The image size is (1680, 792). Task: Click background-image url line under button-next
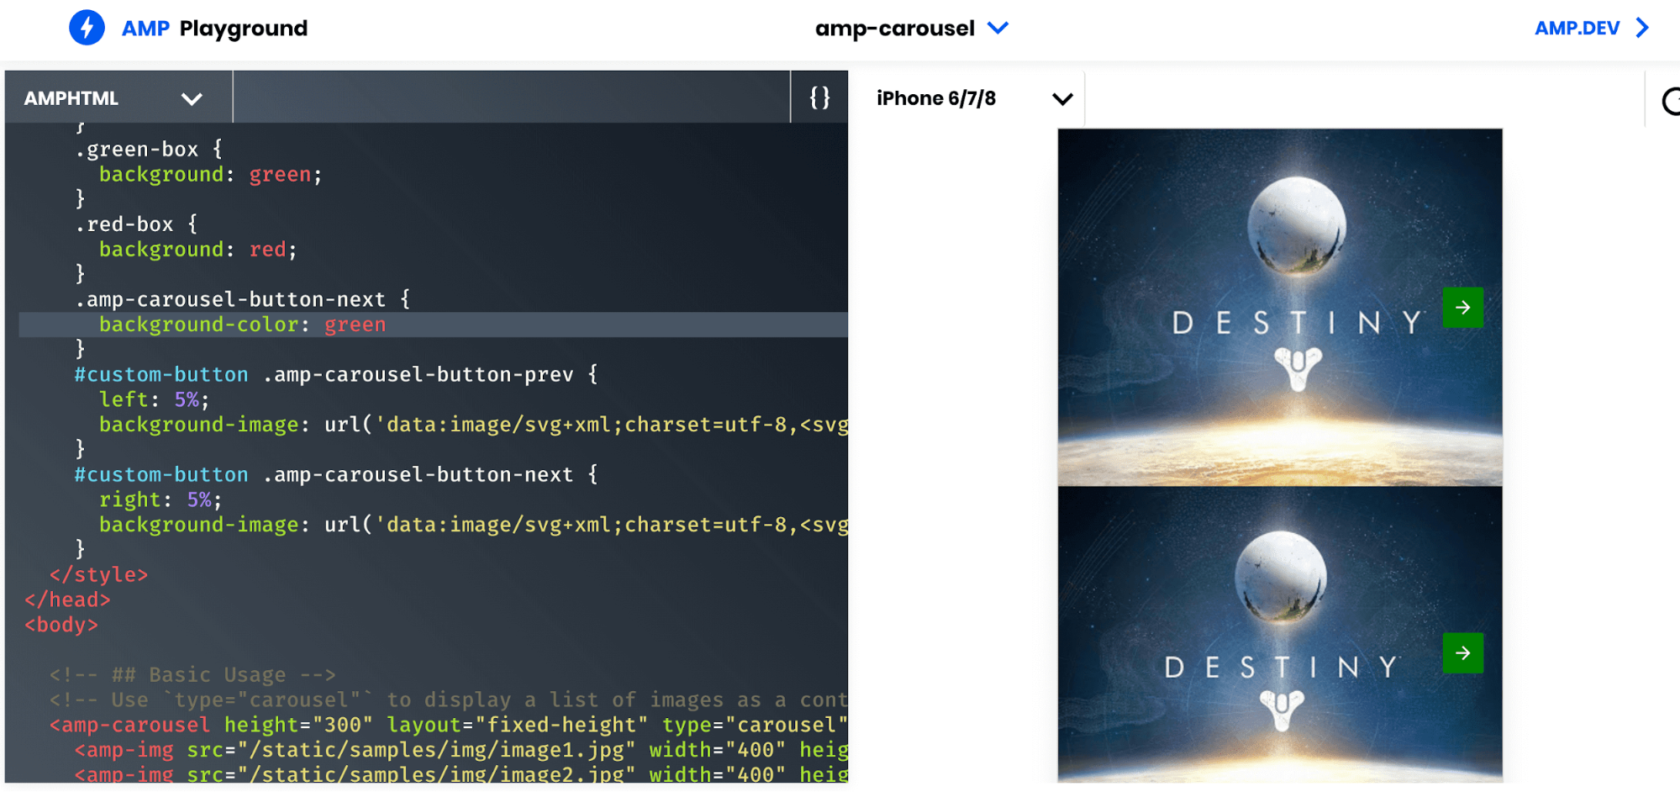coord(473,524)
